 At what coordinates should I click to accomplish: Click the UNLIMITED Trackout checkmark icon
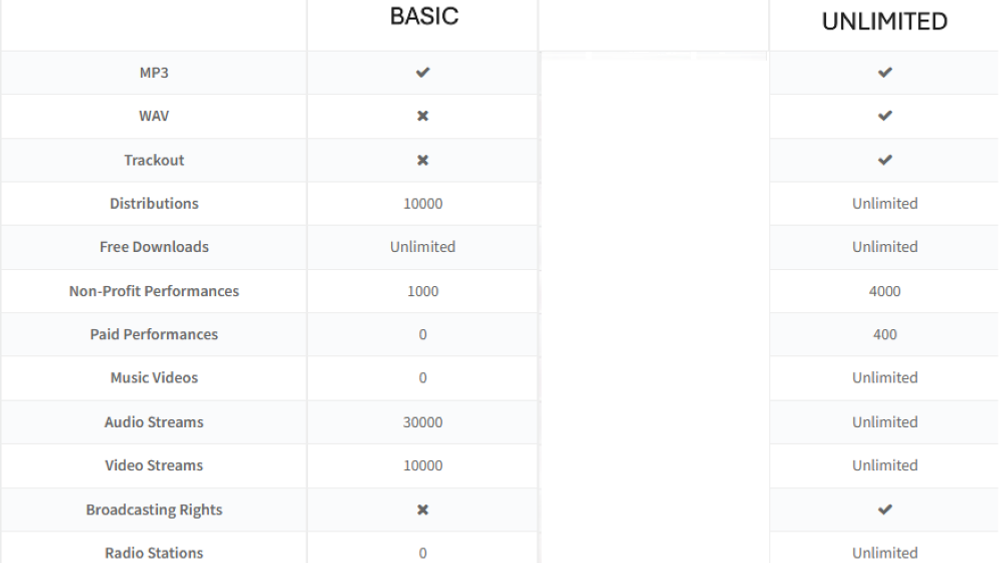point(884,160)
